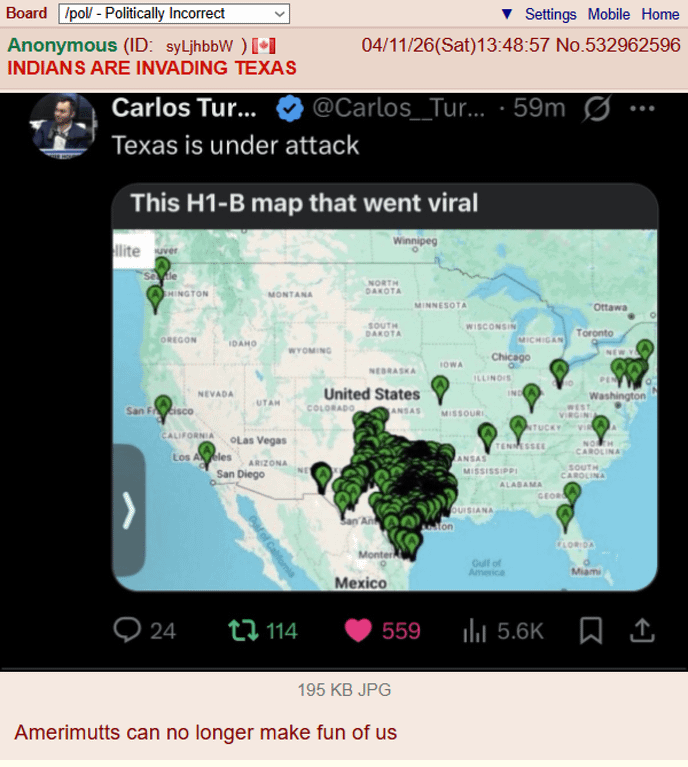688x767 pixels.
Task: Click the green retweet icon
Action: point(243,630)
